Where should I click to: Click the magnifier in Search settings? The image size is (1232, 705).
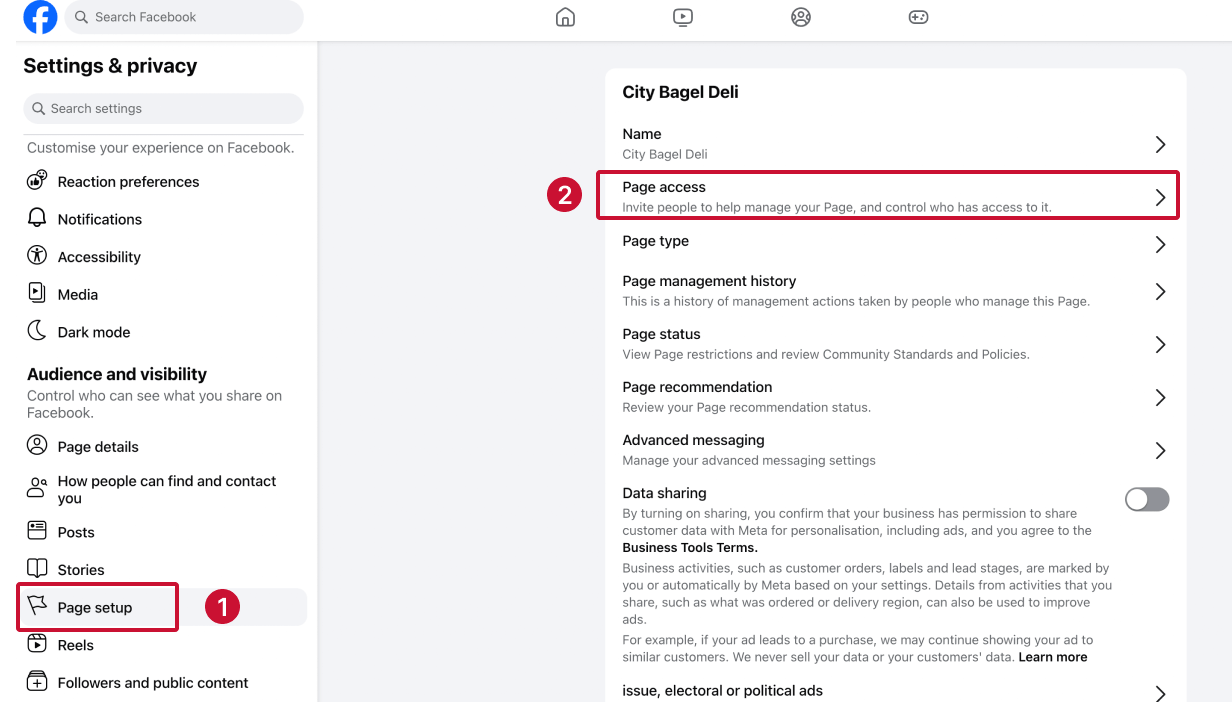39,108
